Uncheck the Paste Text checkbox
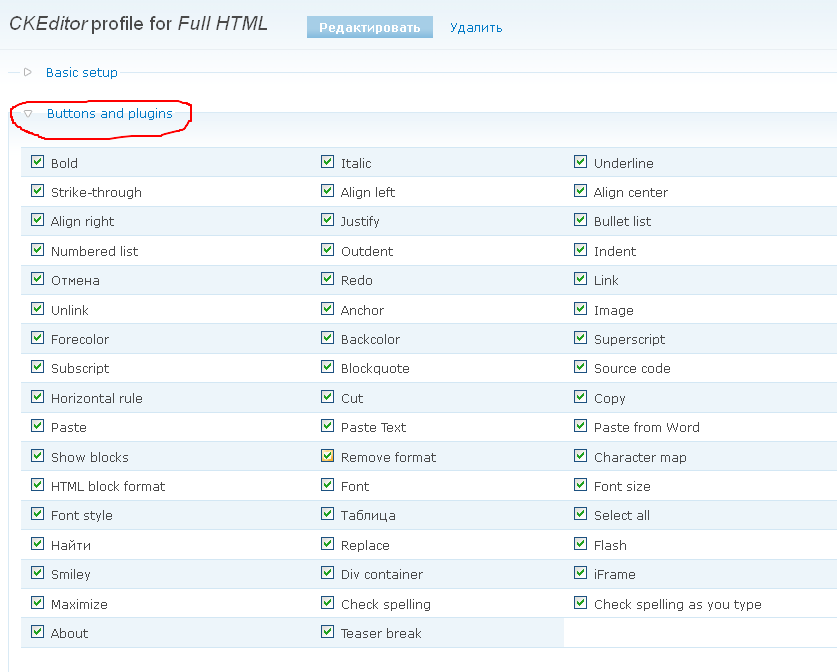 coord(327,425)
